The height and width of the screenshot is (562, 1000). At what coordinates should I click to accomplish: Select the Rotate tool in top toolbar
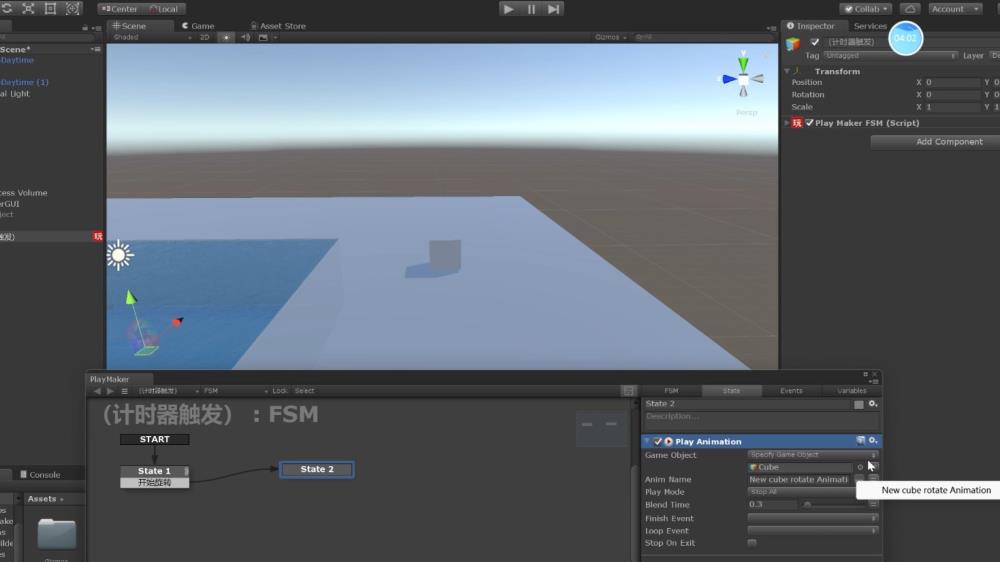tap(7, 8)
